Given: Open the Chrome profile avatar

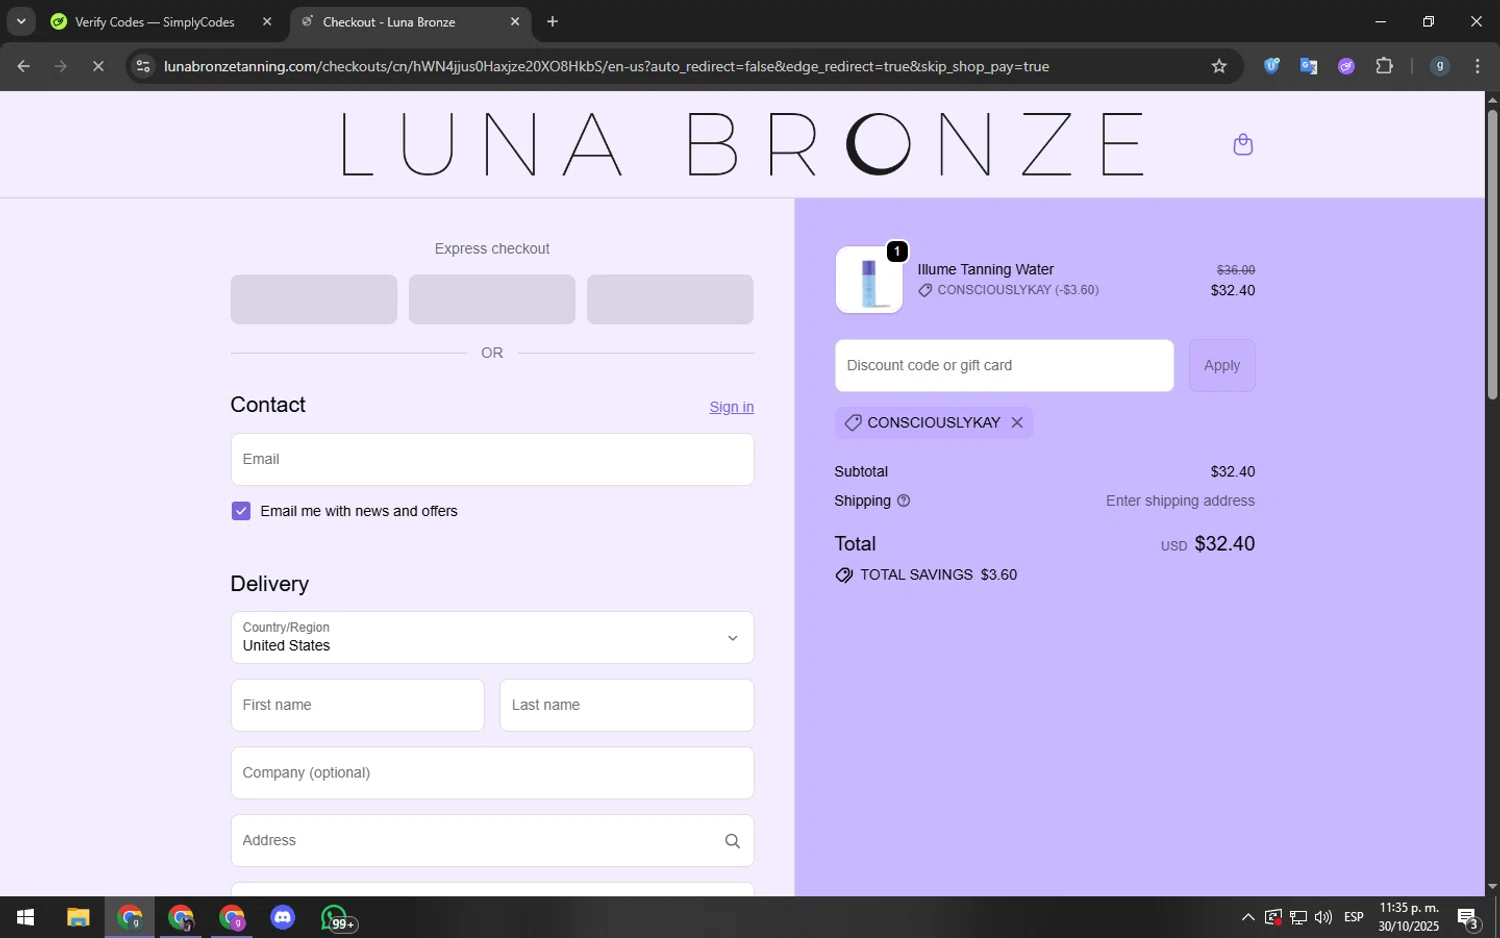Looking at the screenshot, I should 1440,66.
